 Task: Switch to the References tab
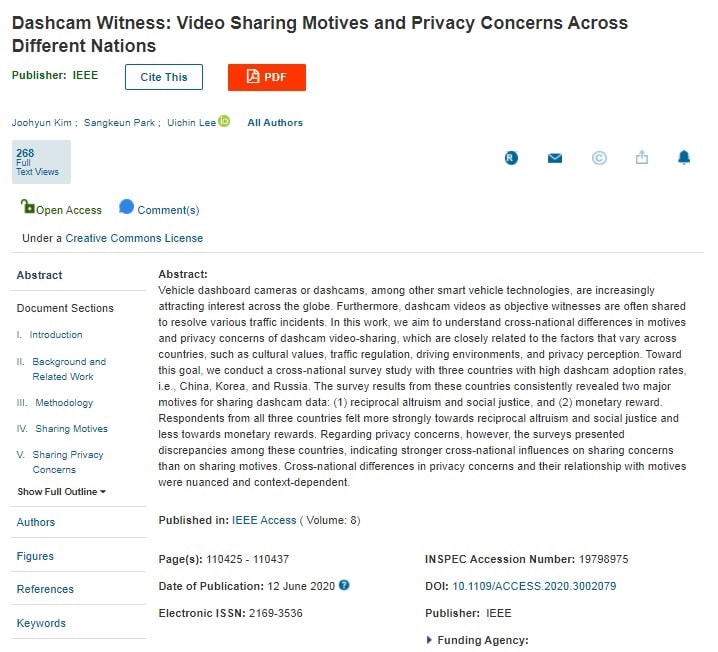[45, 589]
